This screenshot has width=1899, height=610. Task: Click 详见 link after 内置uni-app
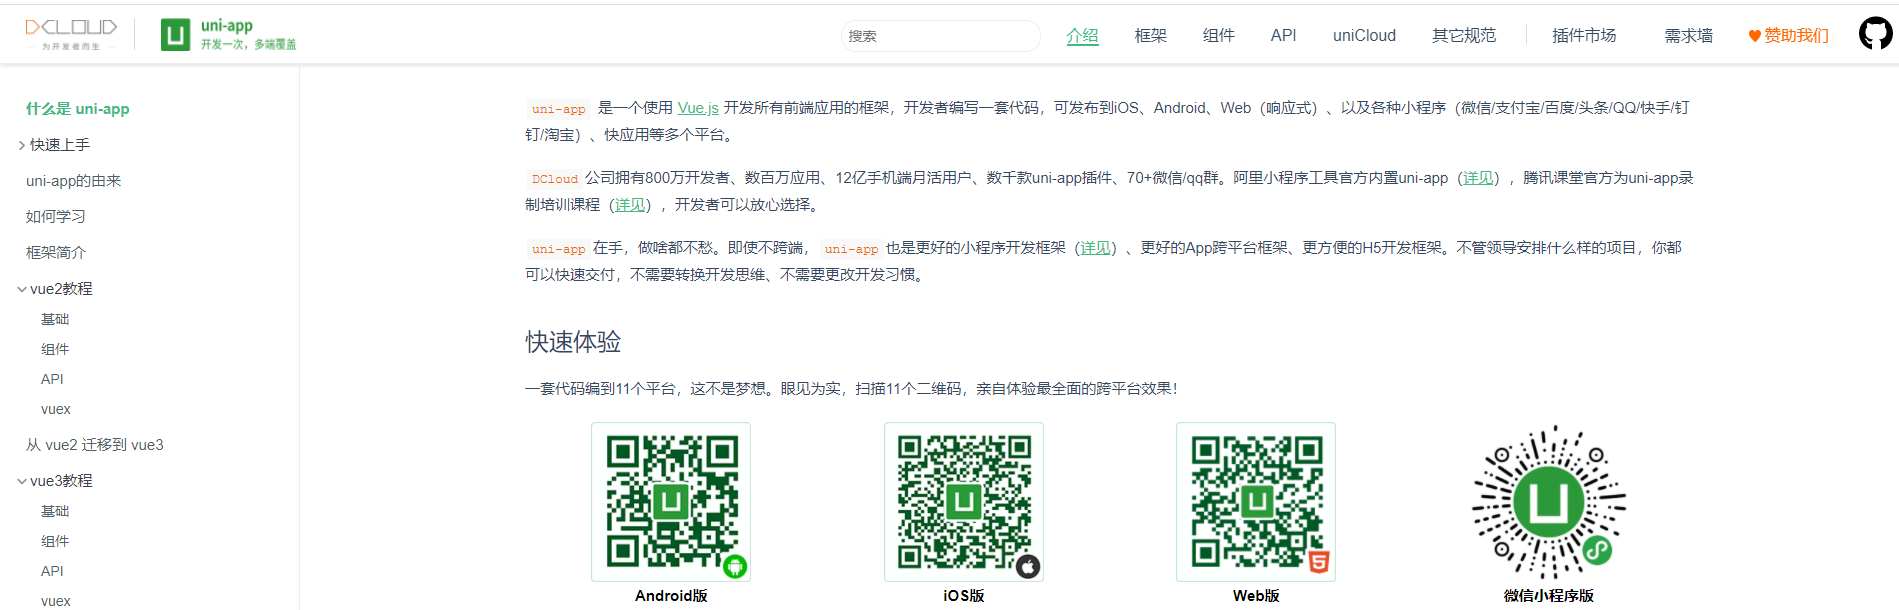tap(1478, 178)
